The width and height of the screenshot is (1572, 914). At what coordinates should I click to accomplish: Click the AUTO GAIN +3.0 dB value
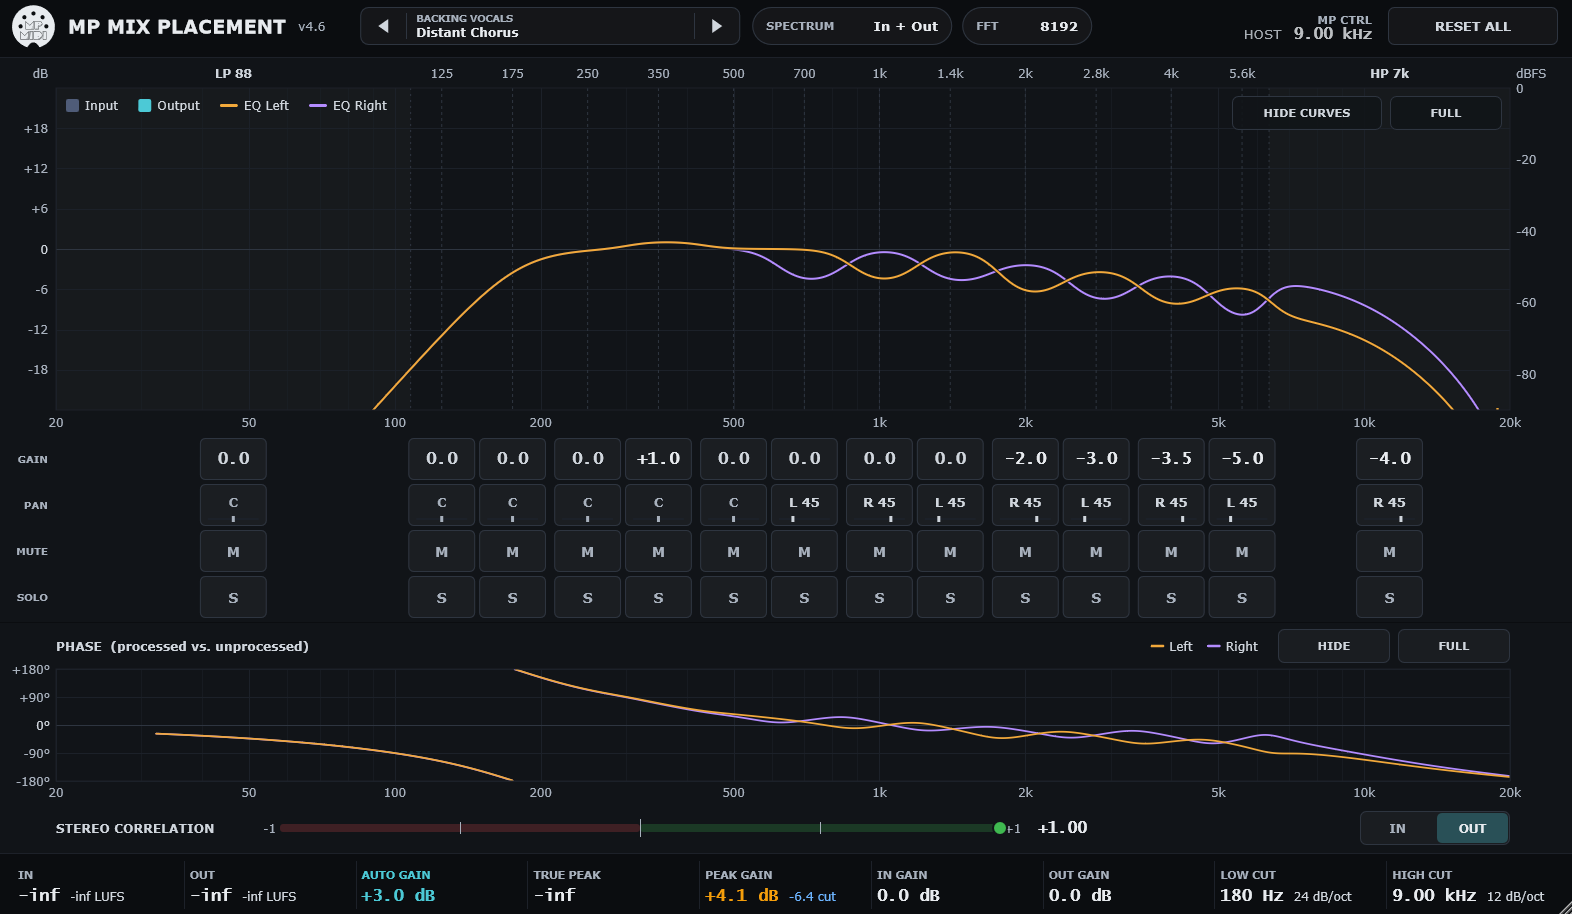pyautogui.click(x=398, y=895)
